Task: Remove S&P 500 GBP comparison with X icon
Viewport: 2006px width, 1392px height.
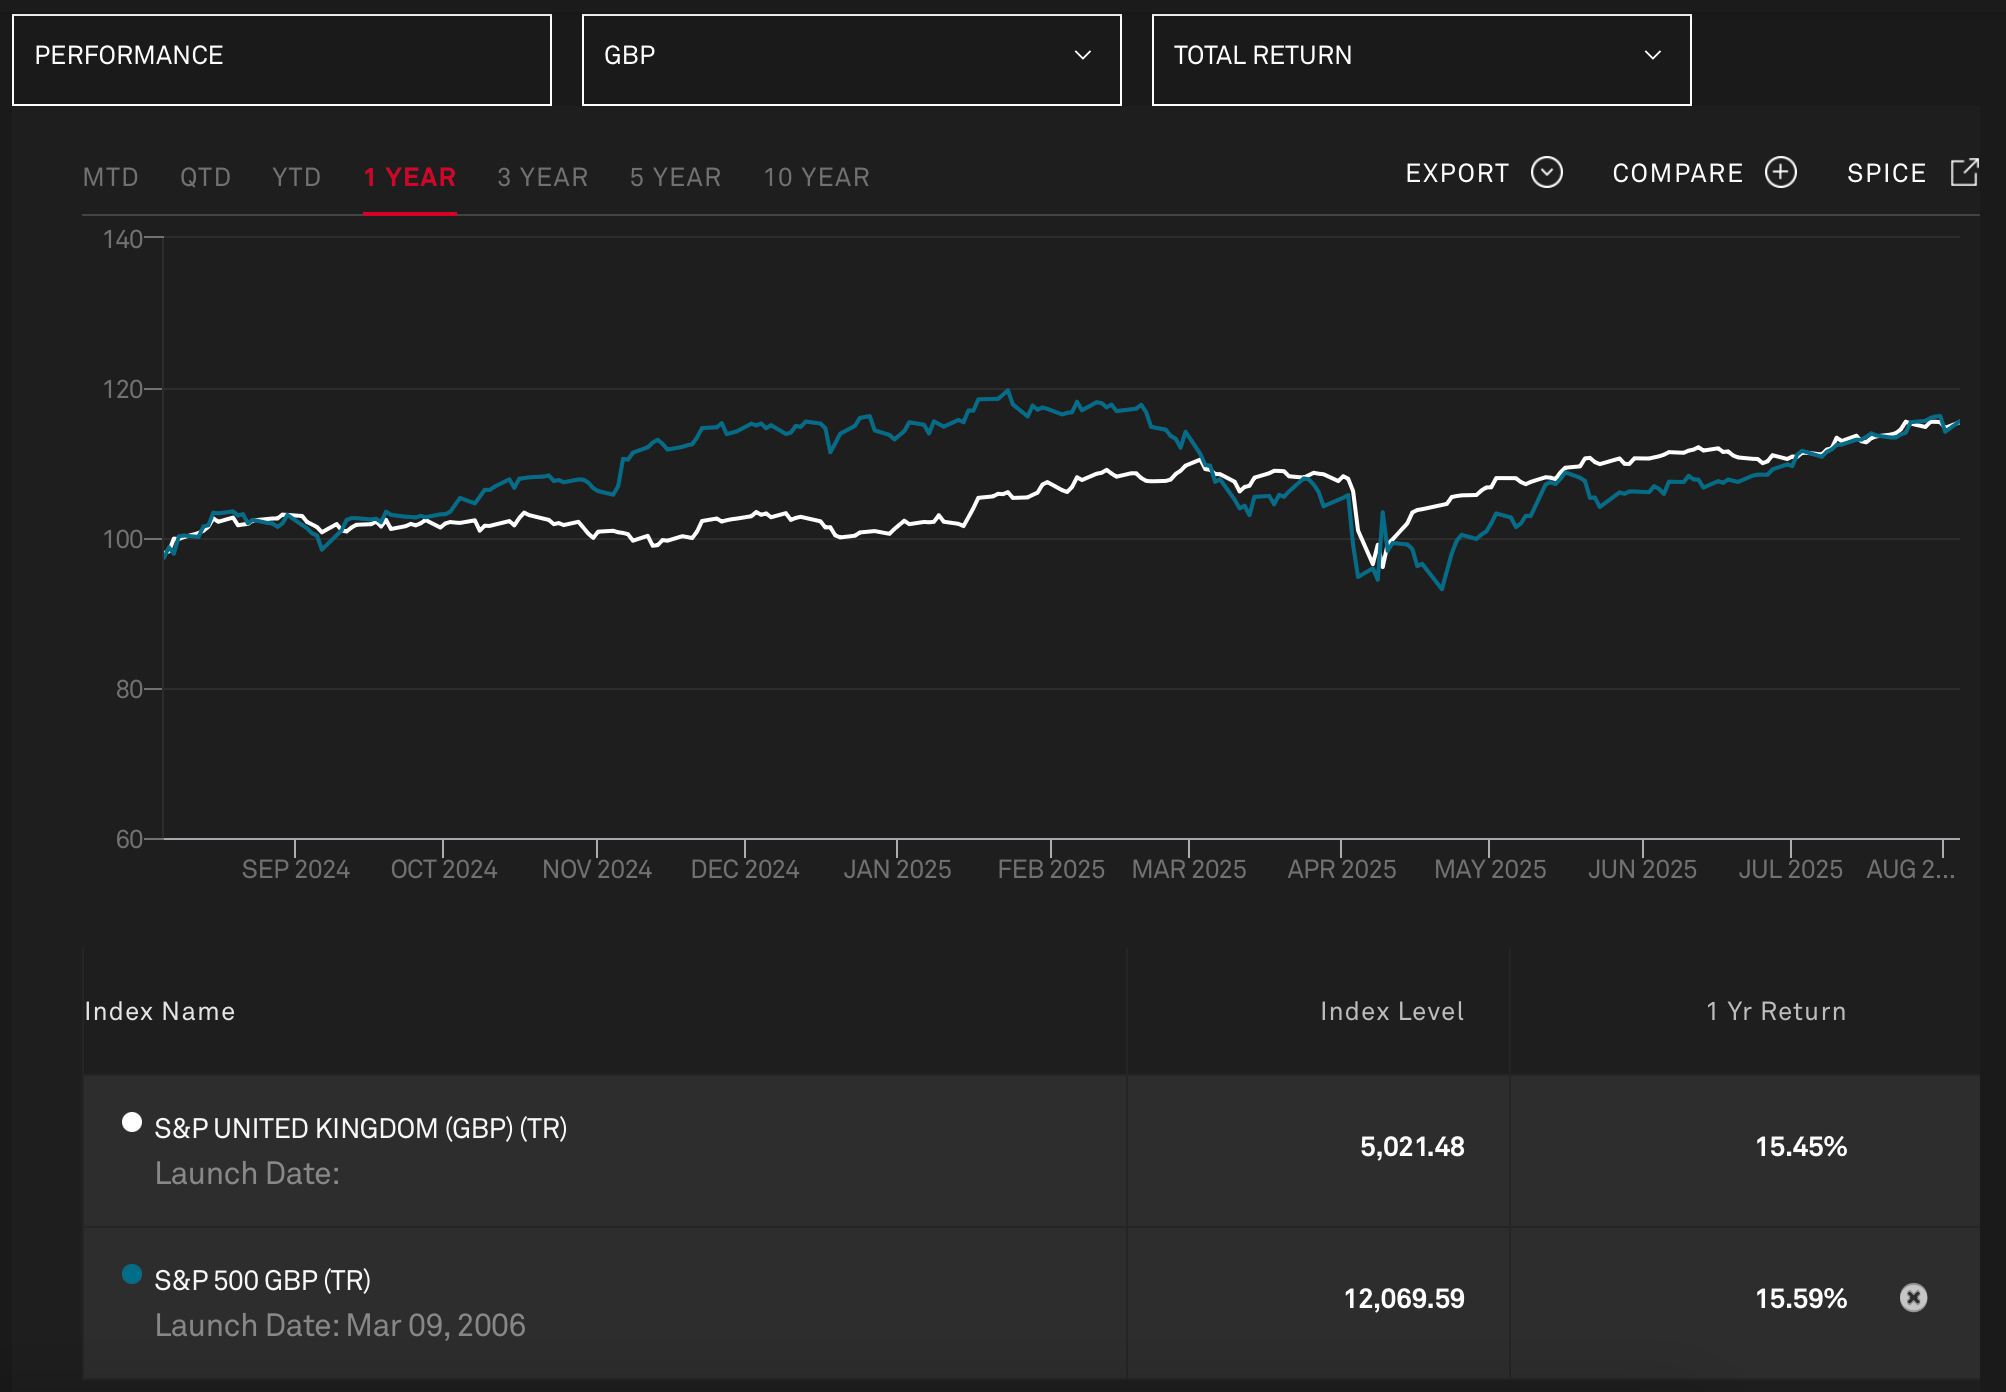Action: pos(1912,1298)
